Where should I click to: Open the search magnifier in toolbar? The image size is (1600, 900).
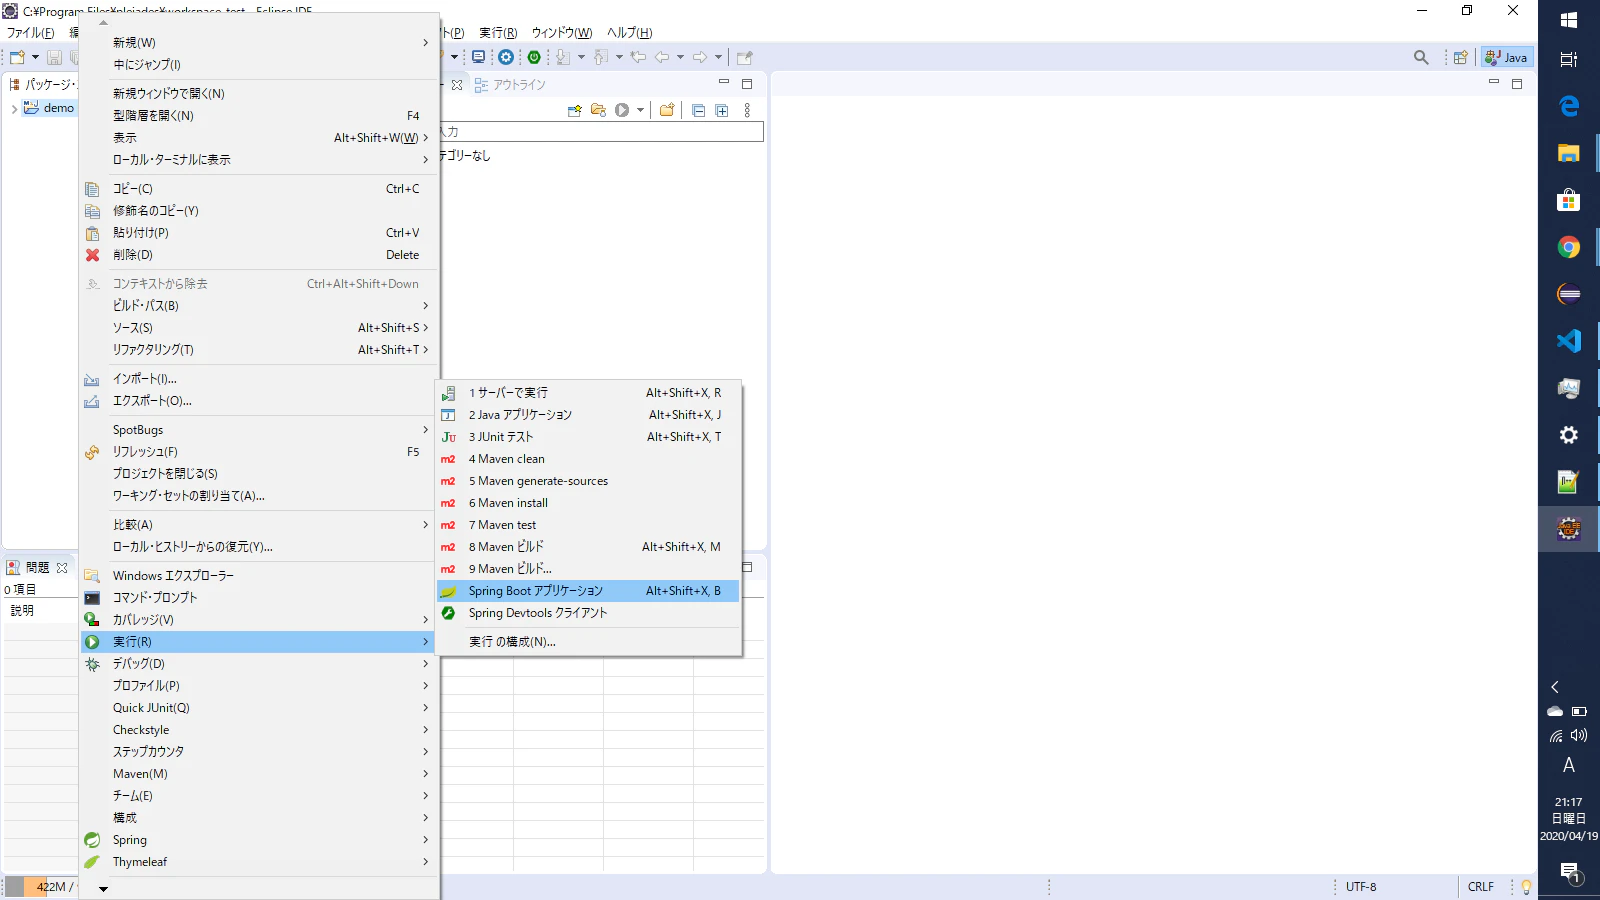pyautogui.click(x=1421, y=57)
